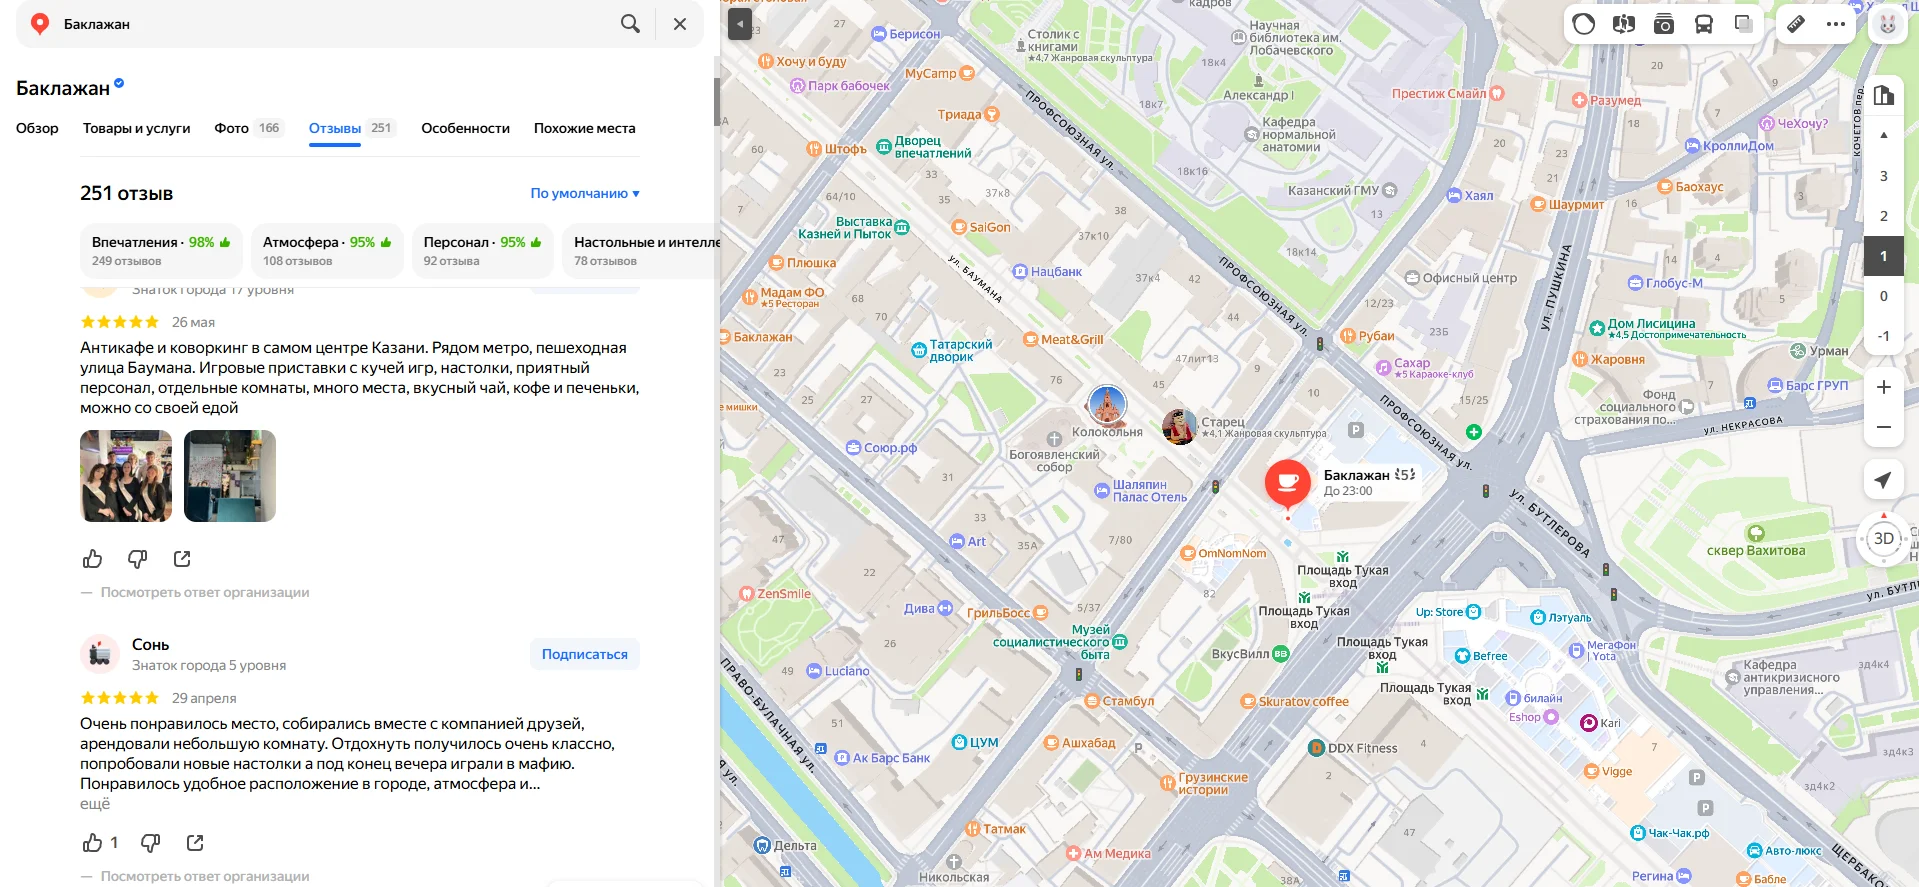This screenshot has height=887, width=1919.
Task: Clear the search with the X icon
Action: 680,24
